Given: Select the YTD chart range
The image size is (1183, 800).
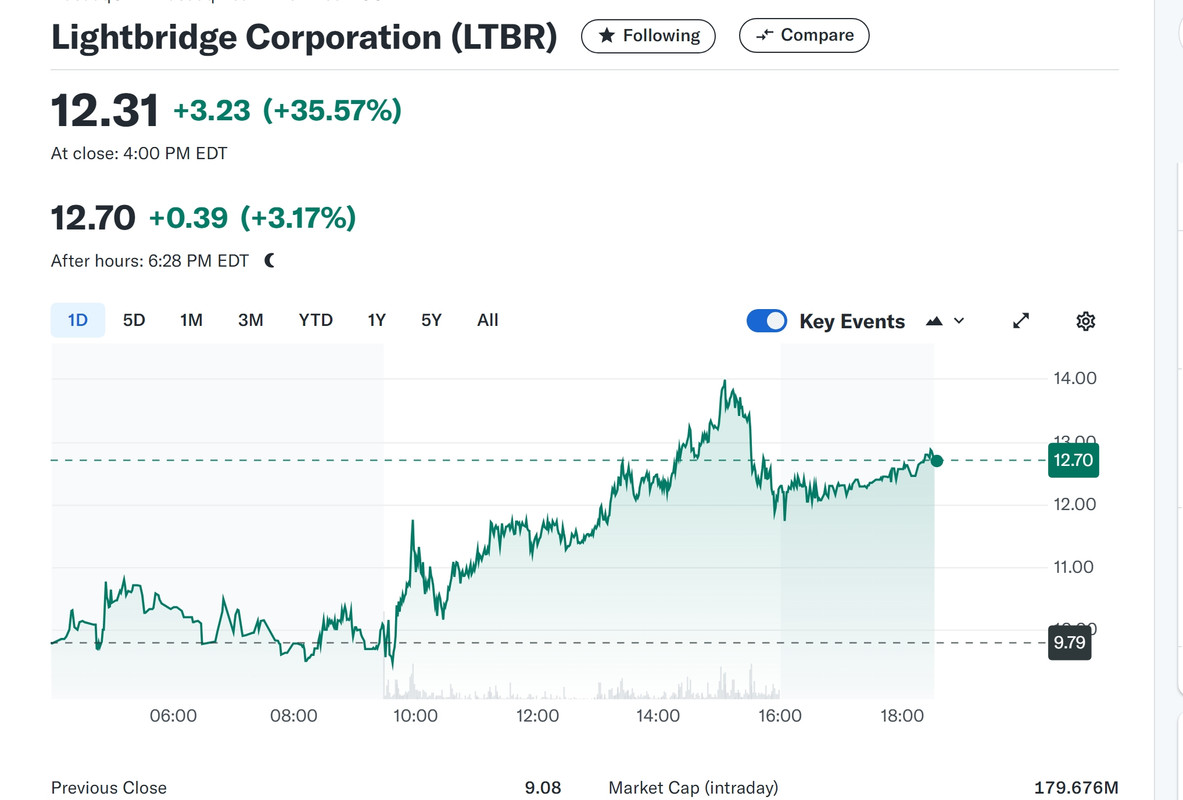Looking at the screenshot, I should (x=315, y=320).
